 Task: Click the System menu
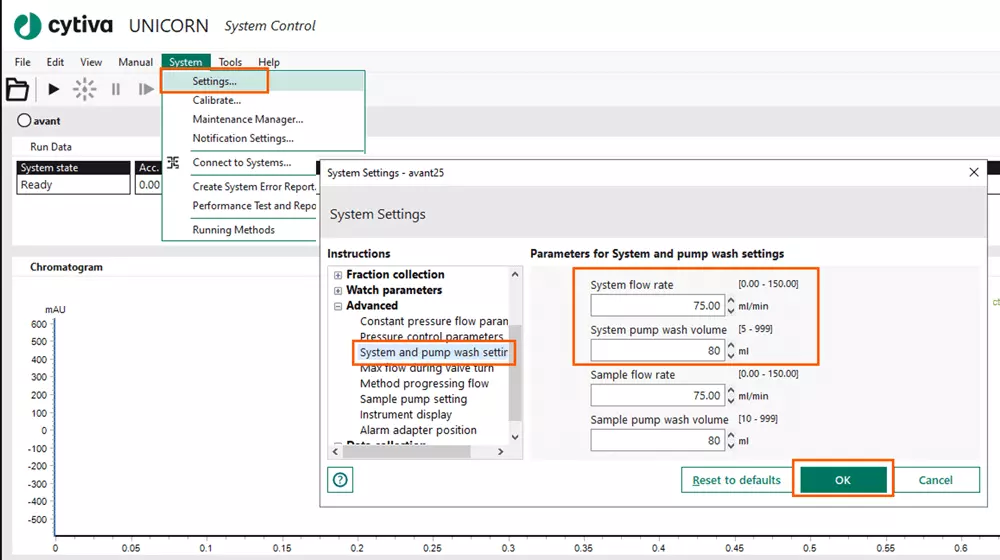(186, 62)
